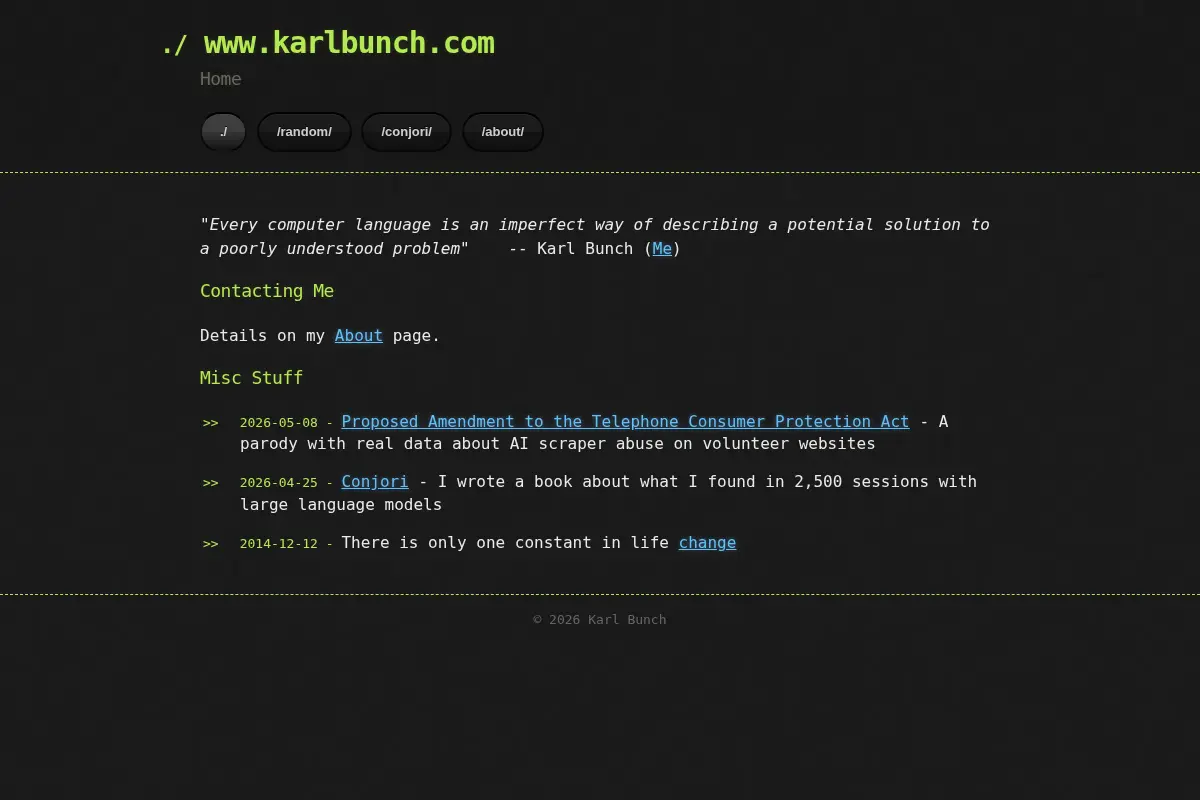The width and height of the screenshot is (1200, 800).
Task: Open the /conjori/ nav button
Action: tap(406, 132)
